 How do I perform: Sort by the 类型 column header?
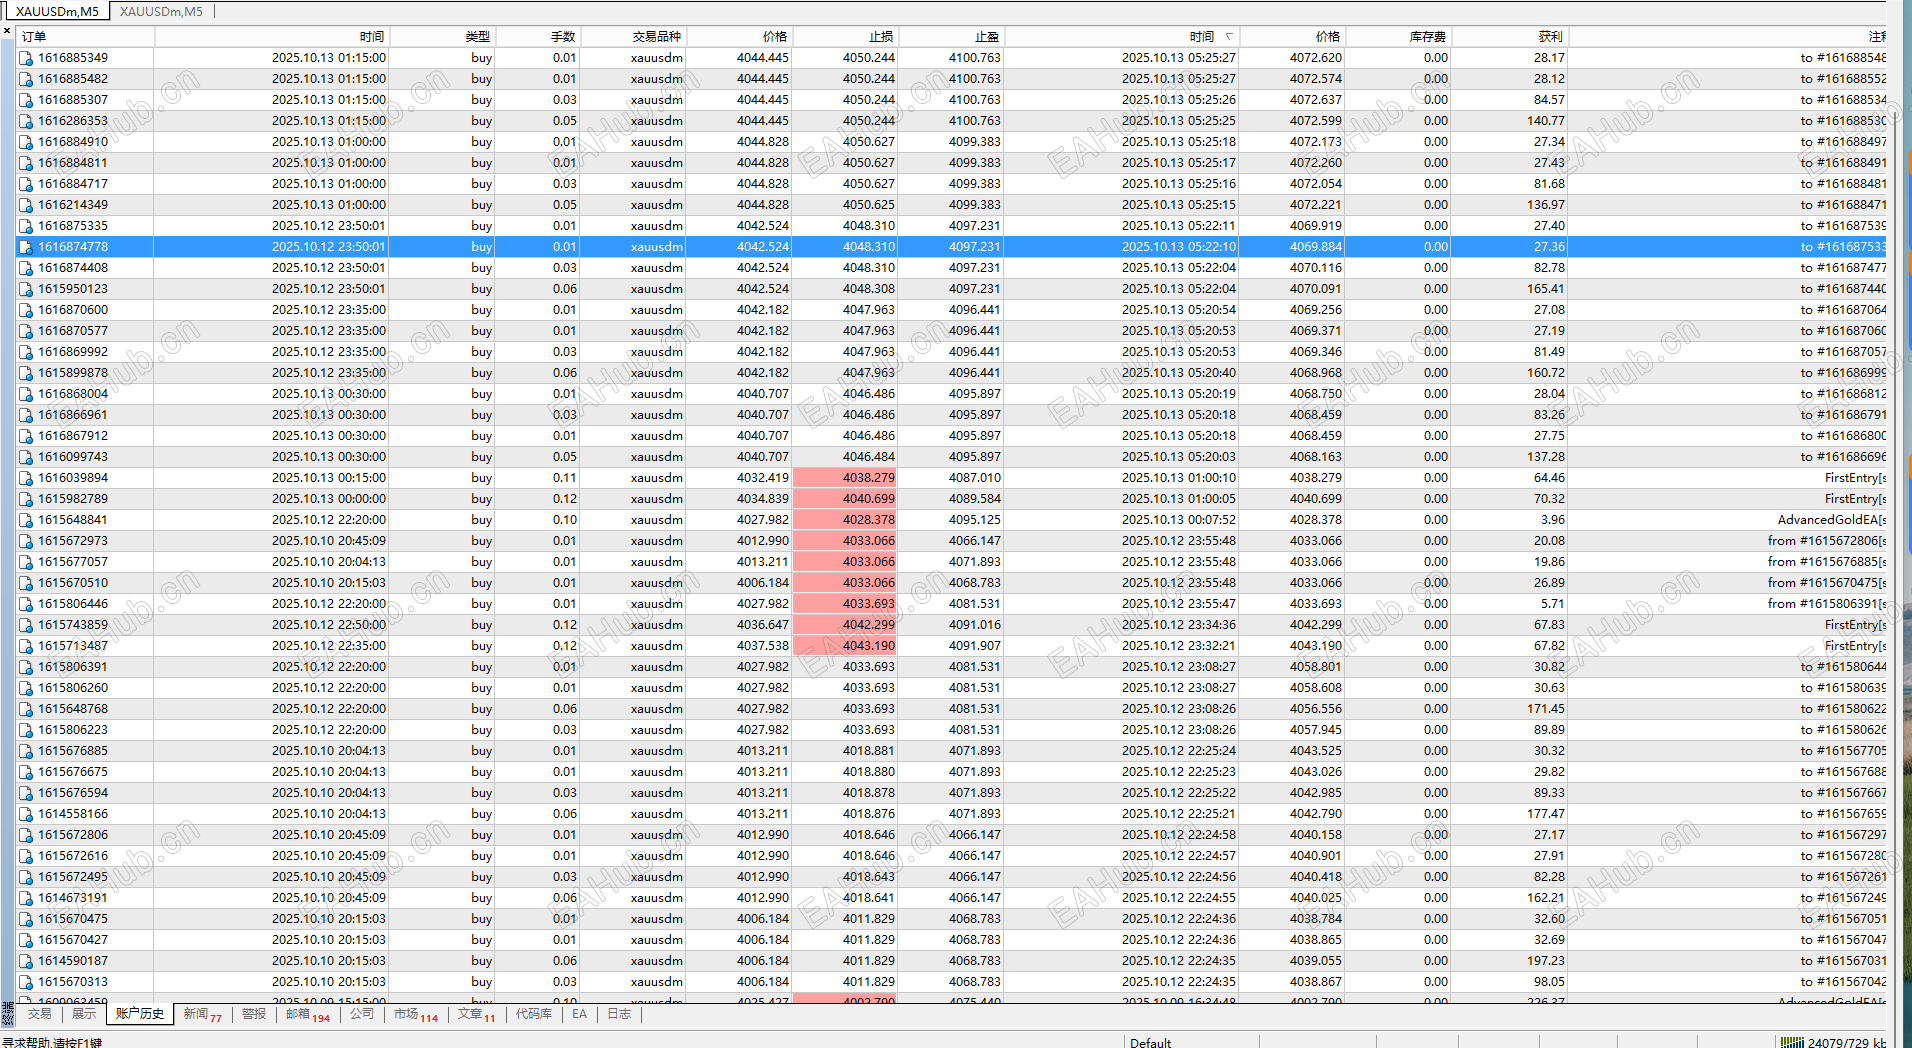coord(443,37)
